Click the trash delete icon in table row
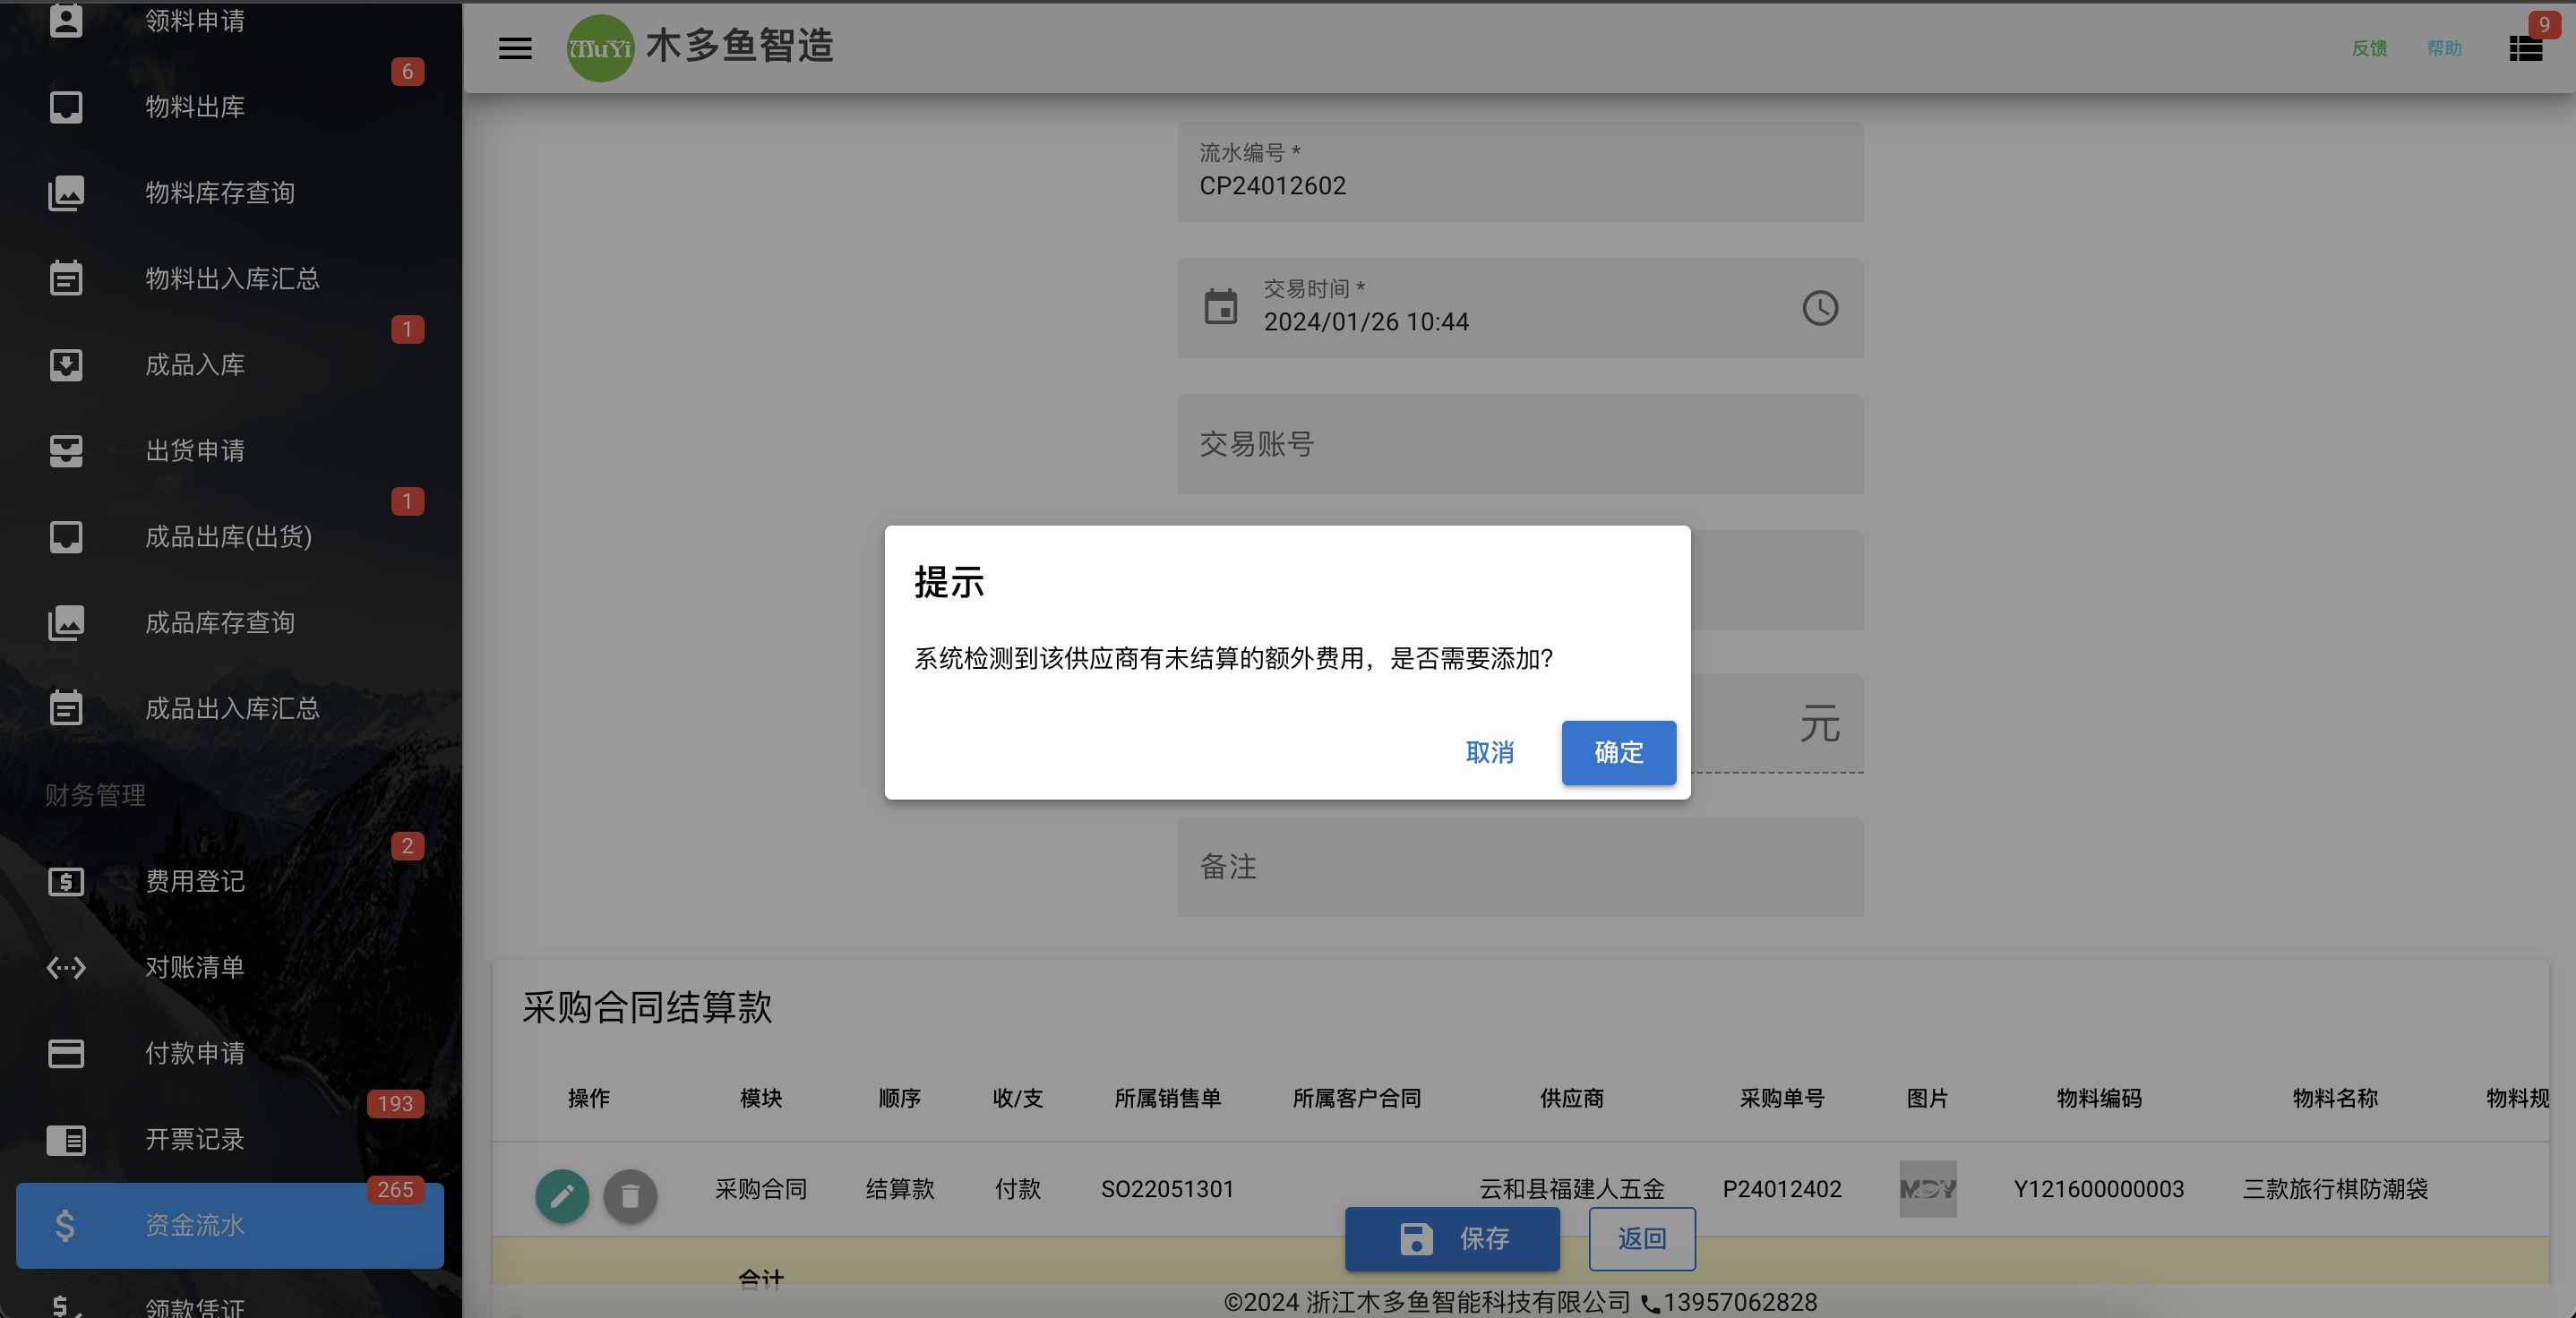This screenshot has width=2576, height=1318. pos(630,1194)
